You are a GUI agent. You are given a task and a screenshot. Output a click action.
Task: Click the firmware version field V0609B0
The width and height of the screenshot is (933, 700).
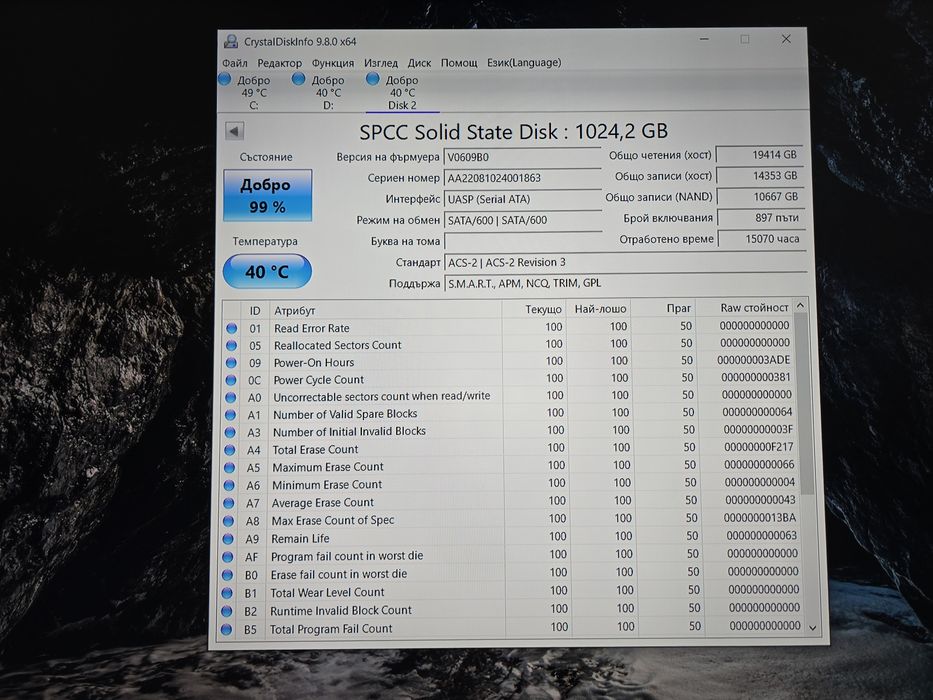pos(522,157)
